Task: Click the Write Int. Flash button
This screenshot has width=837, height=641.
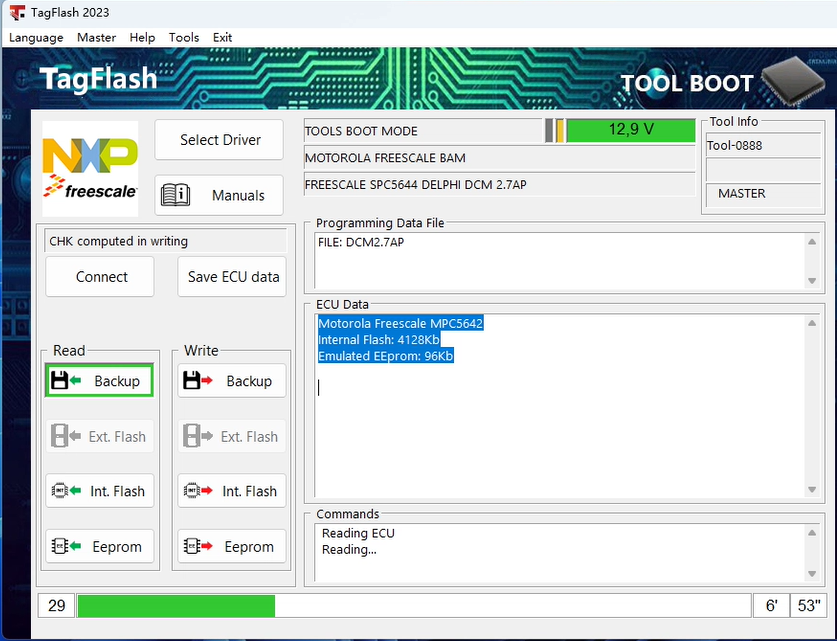Action: (x=232, y=490)
